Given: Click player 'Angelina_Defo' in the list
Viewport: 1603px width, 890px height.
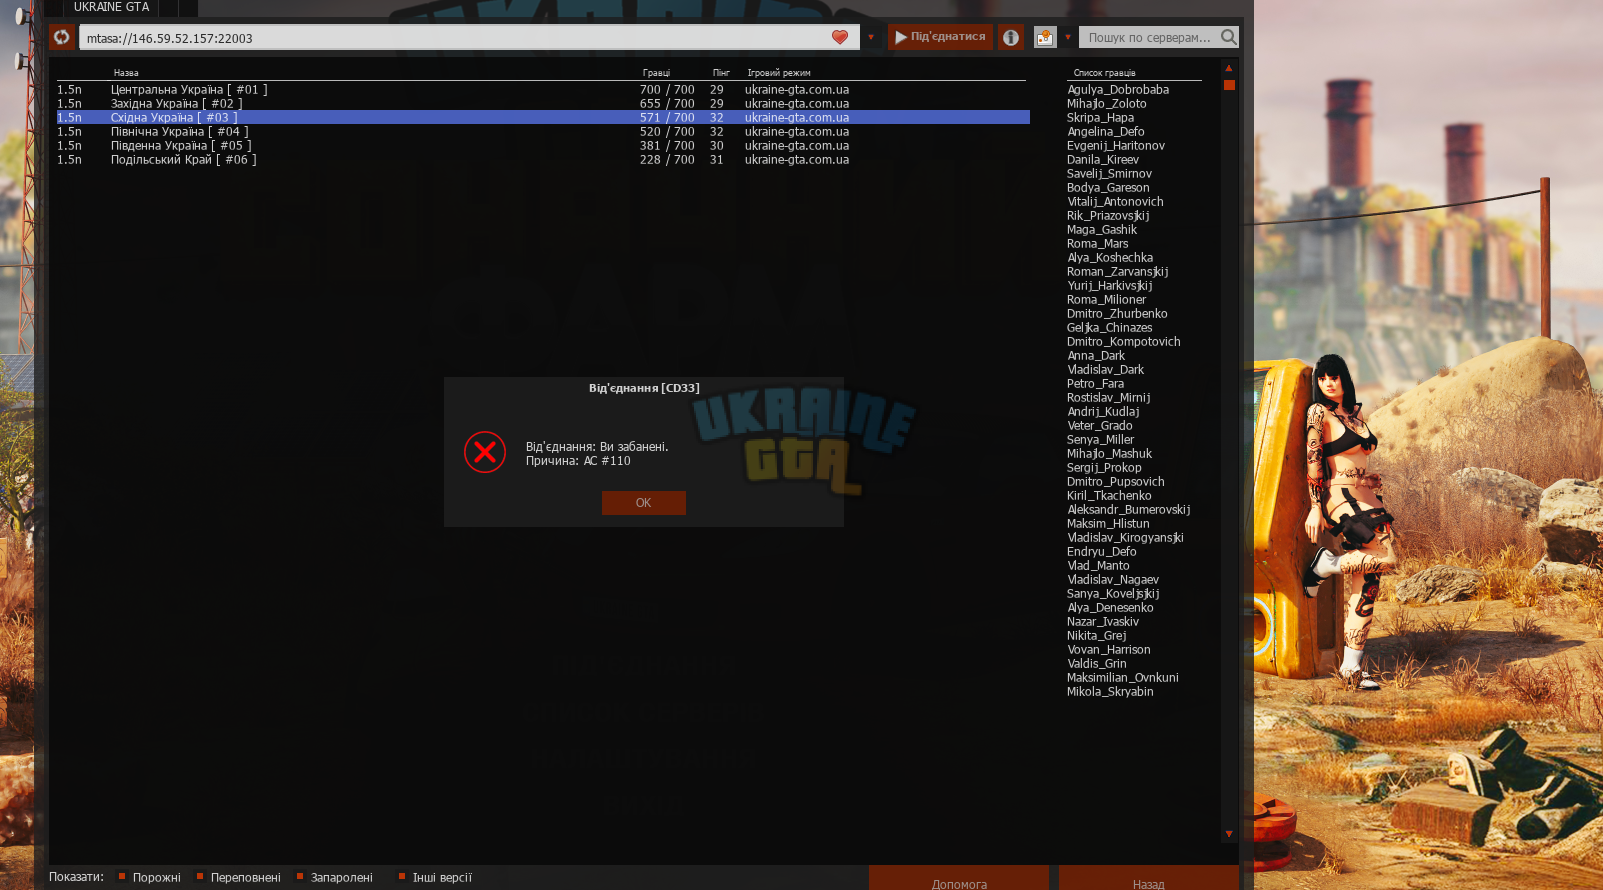Looking at the screenshot, I should [x=1106, y=131].
